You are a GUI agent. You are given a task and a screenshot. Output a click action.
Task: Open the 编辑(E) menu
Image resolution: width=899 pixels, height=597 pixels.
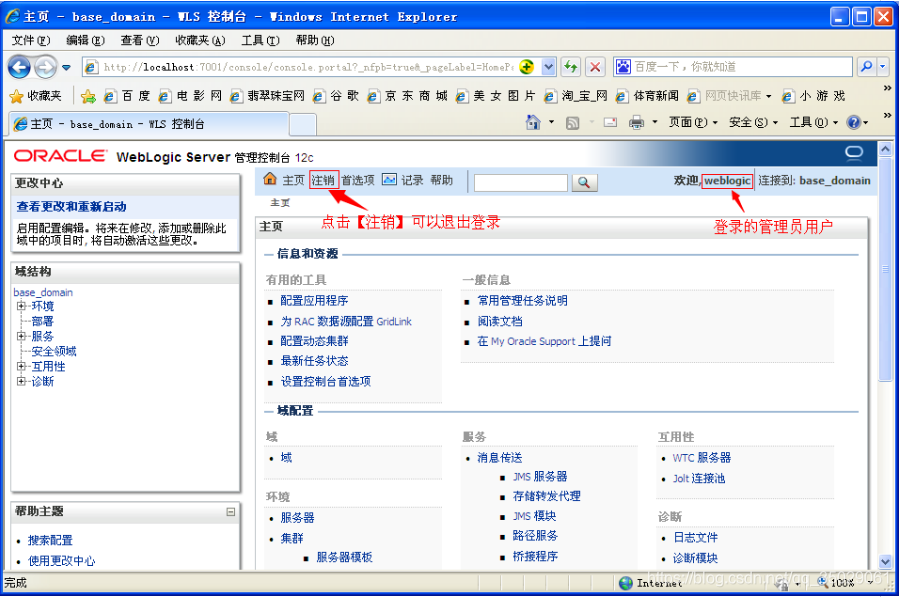click(85, 40)
